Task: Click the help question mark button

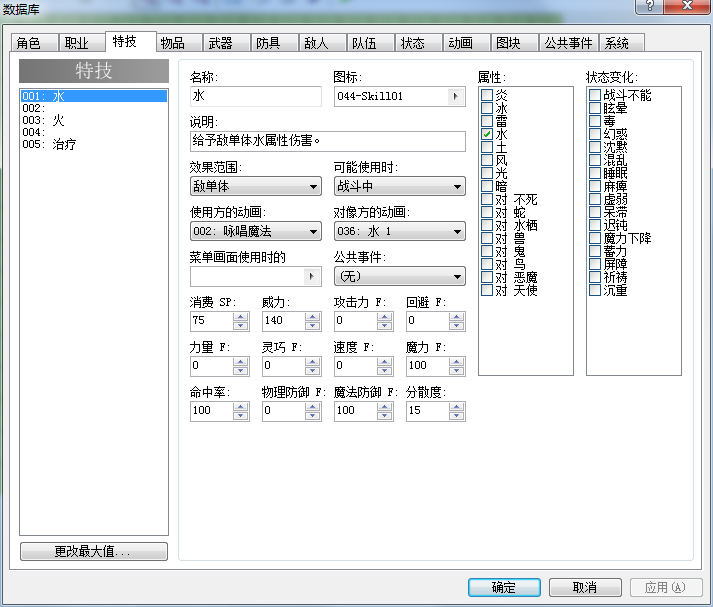Action: click(649, 6)
